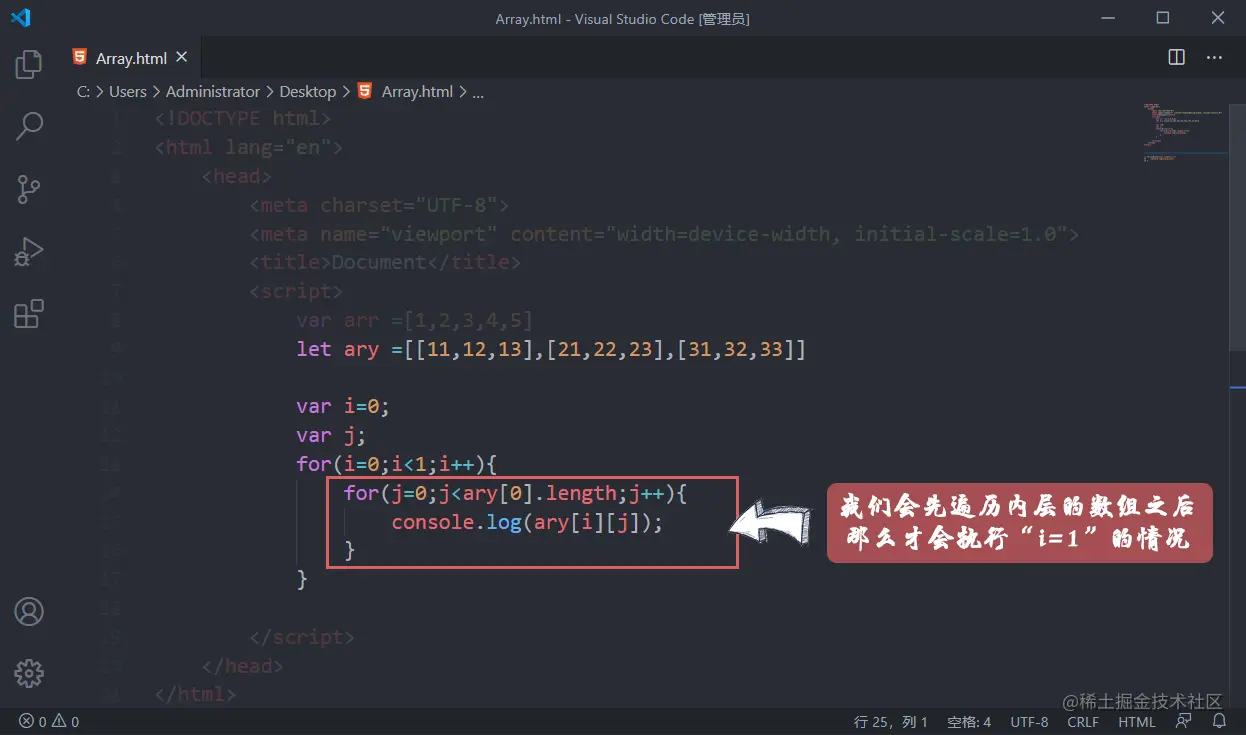
Task: Change the CRLF end of line sequence
Action: click(x=1083, y=721)
